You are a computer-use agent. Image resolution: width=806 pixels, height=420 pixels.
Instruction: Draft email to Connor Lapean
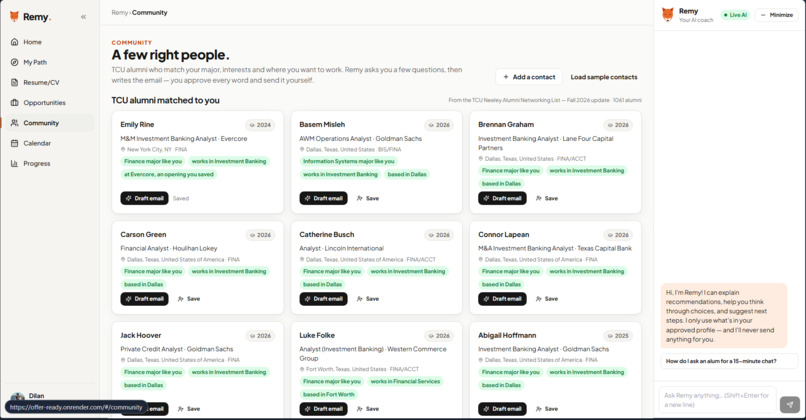pos(502,299)
